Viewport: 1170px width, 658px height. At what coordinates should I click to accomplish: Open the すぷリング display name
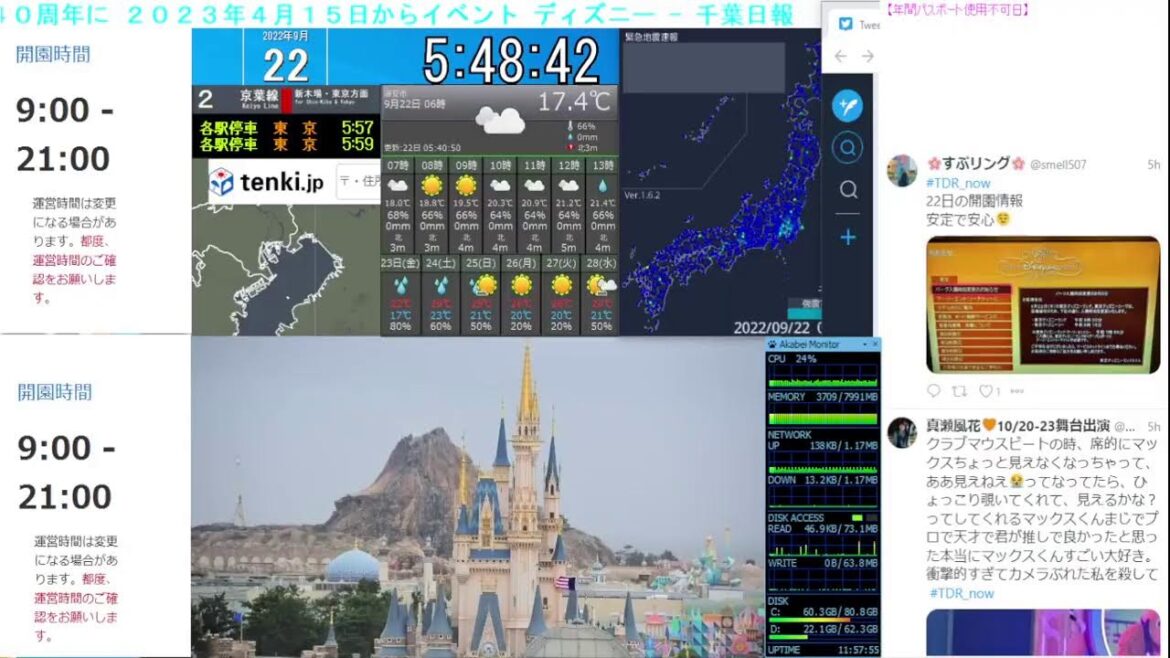point(976,163)
